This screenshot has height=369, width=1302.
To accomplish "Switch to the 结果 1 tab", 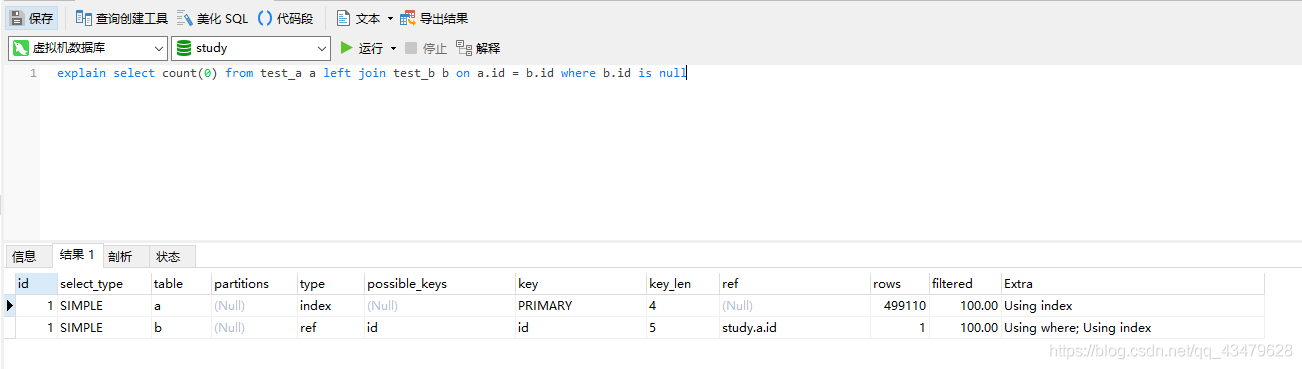I will [x=77, y=255].
